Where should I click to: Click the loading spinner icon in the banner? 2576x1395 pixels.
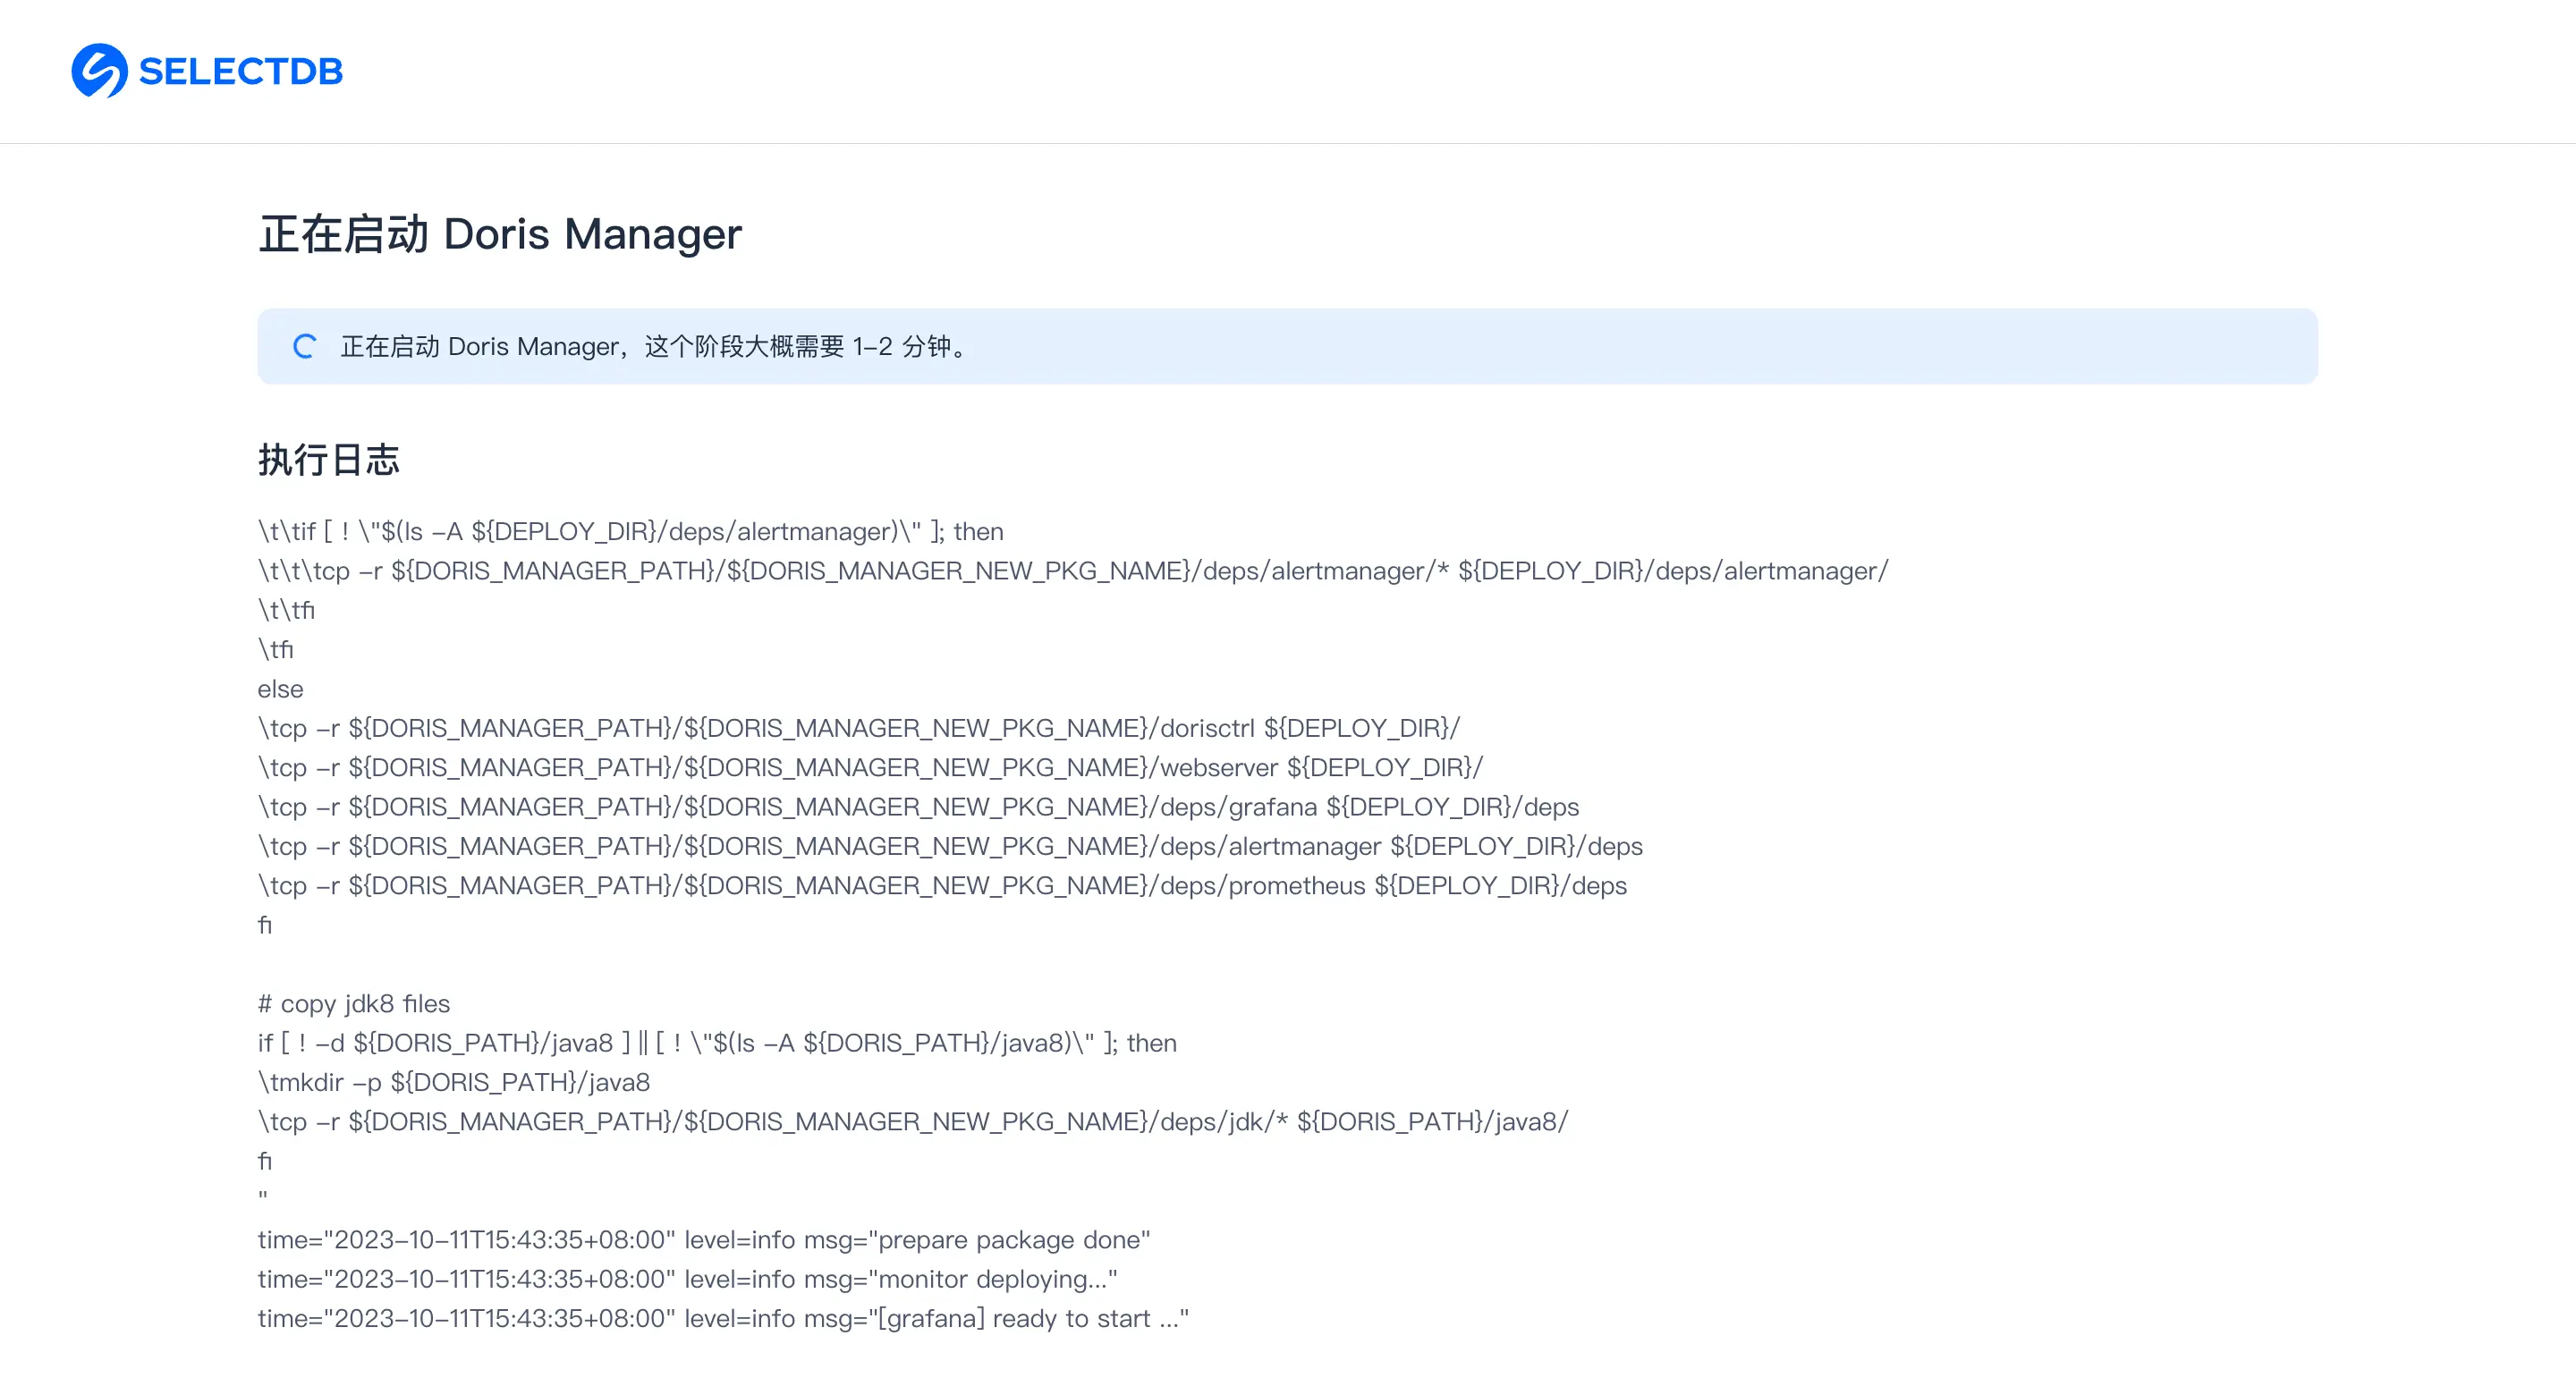304,347
